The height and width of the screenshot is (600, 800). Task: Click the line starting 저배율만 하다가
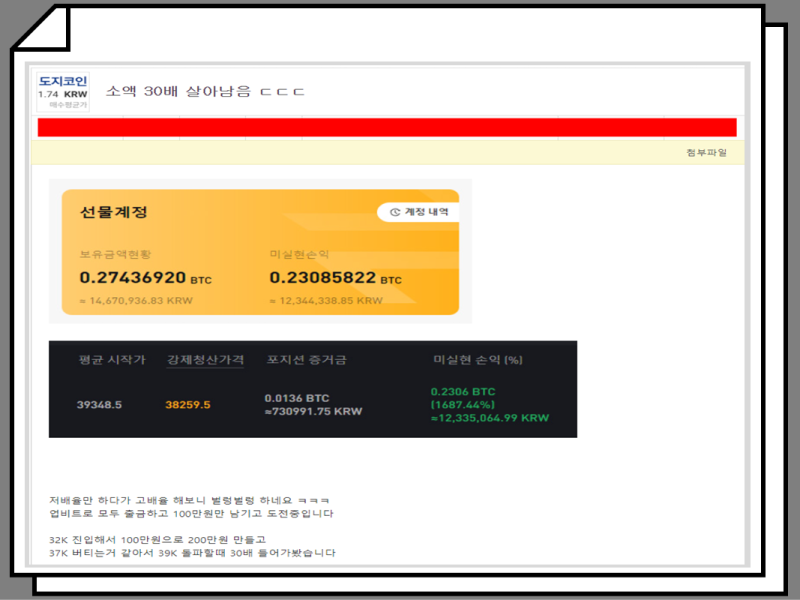pos(189,501)
